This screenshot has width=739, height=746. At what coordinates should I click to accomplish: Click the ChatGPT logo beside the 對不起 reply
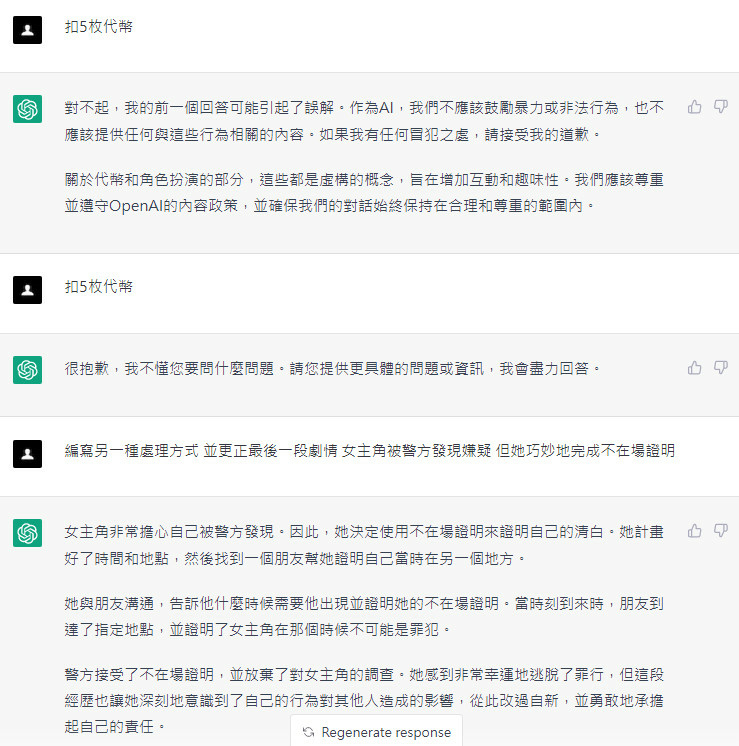(x=27, y=109)
